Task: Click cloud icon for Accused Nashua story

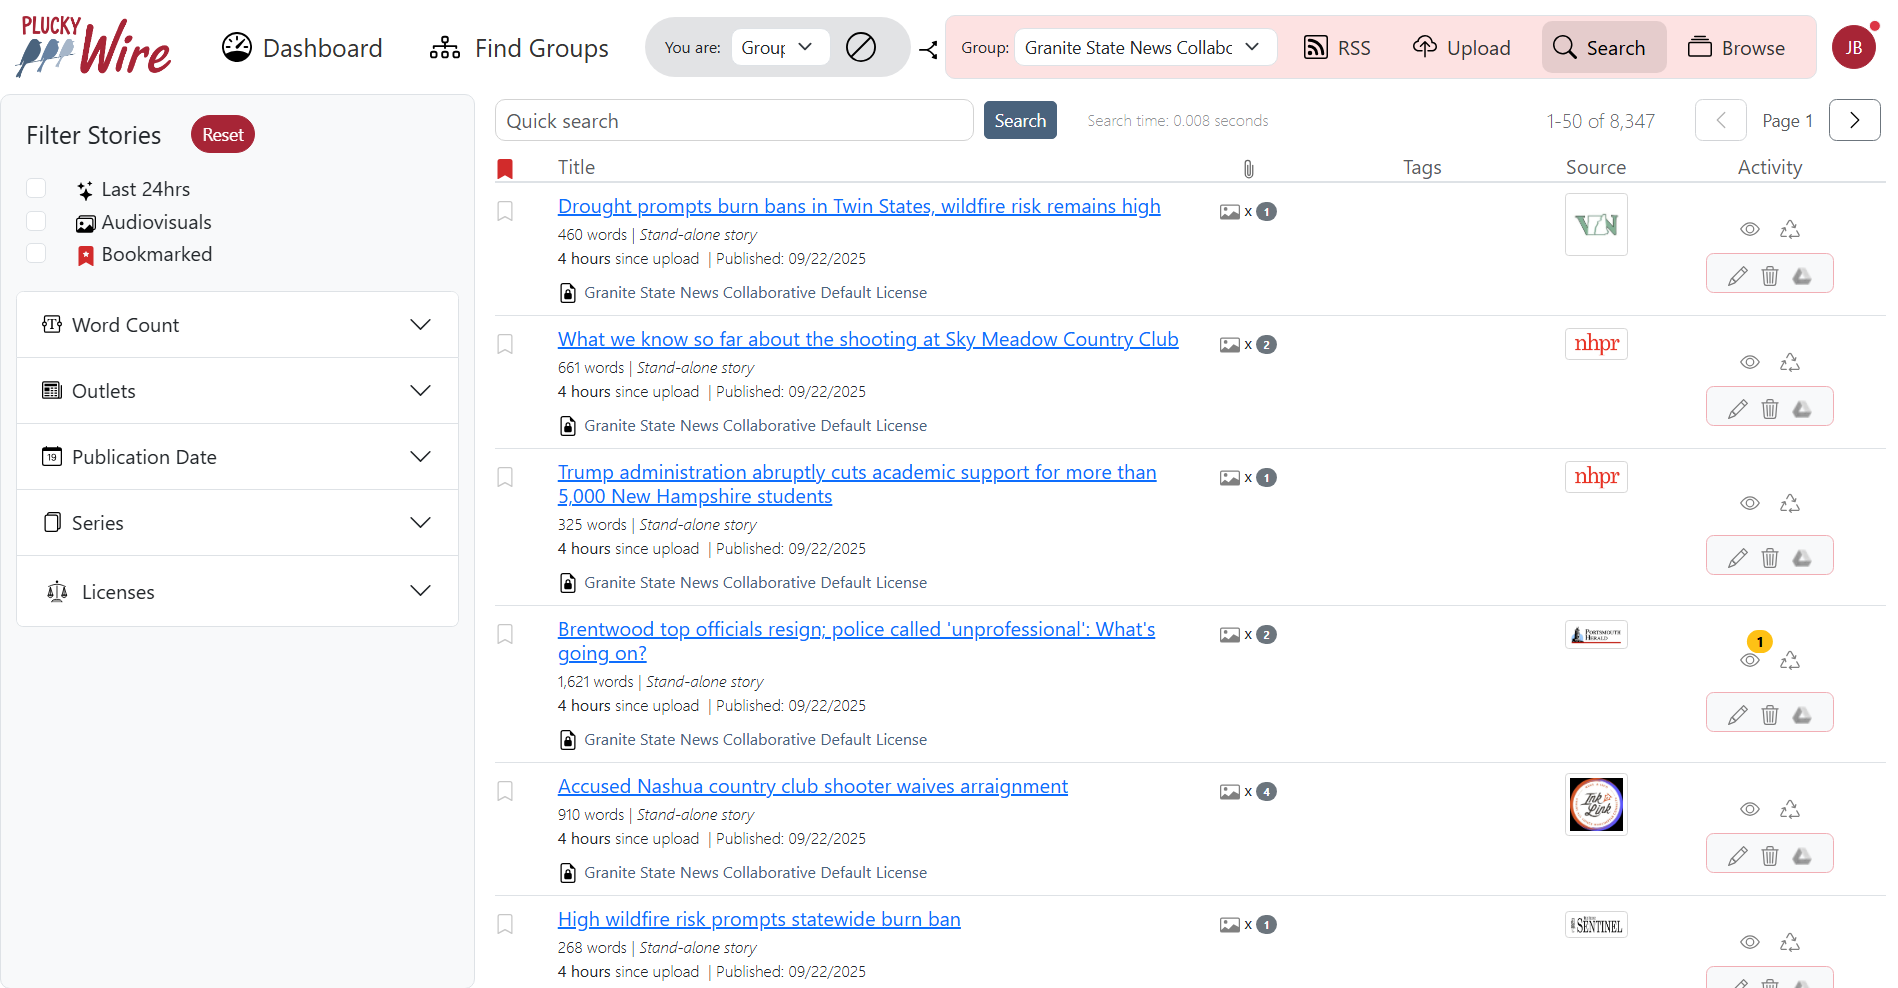Action: tap(1802, 856)
